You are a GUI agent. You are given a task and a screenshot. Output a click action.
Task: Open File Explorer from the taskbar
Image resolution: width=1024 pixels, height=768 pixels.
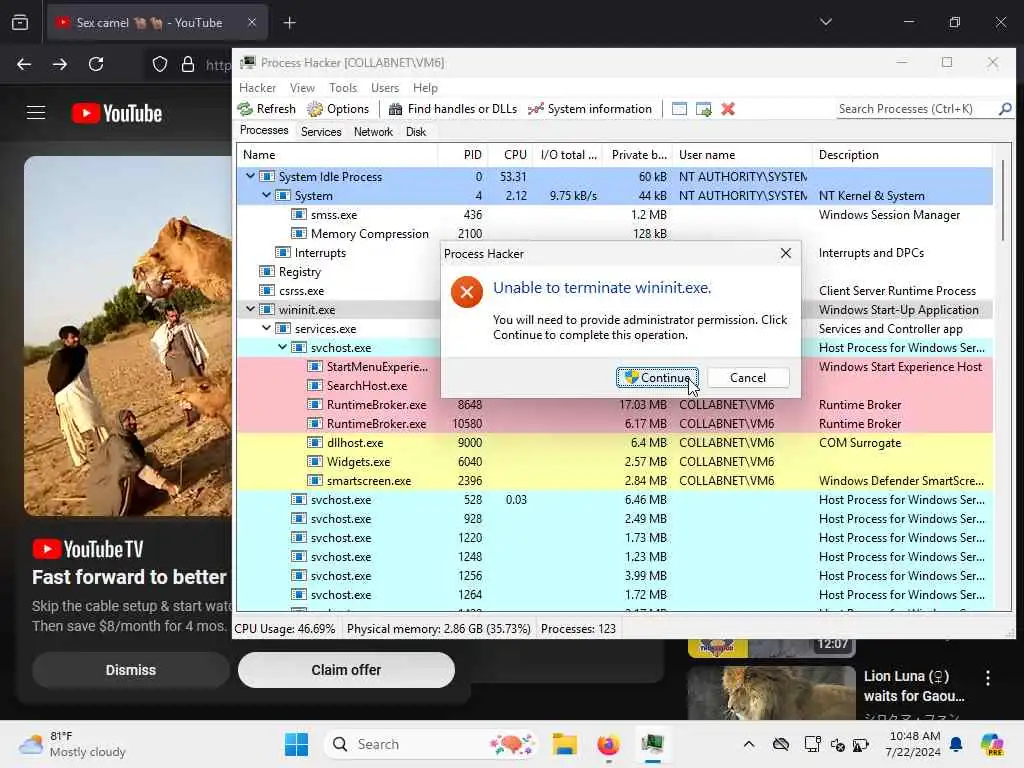coord(564,744)
